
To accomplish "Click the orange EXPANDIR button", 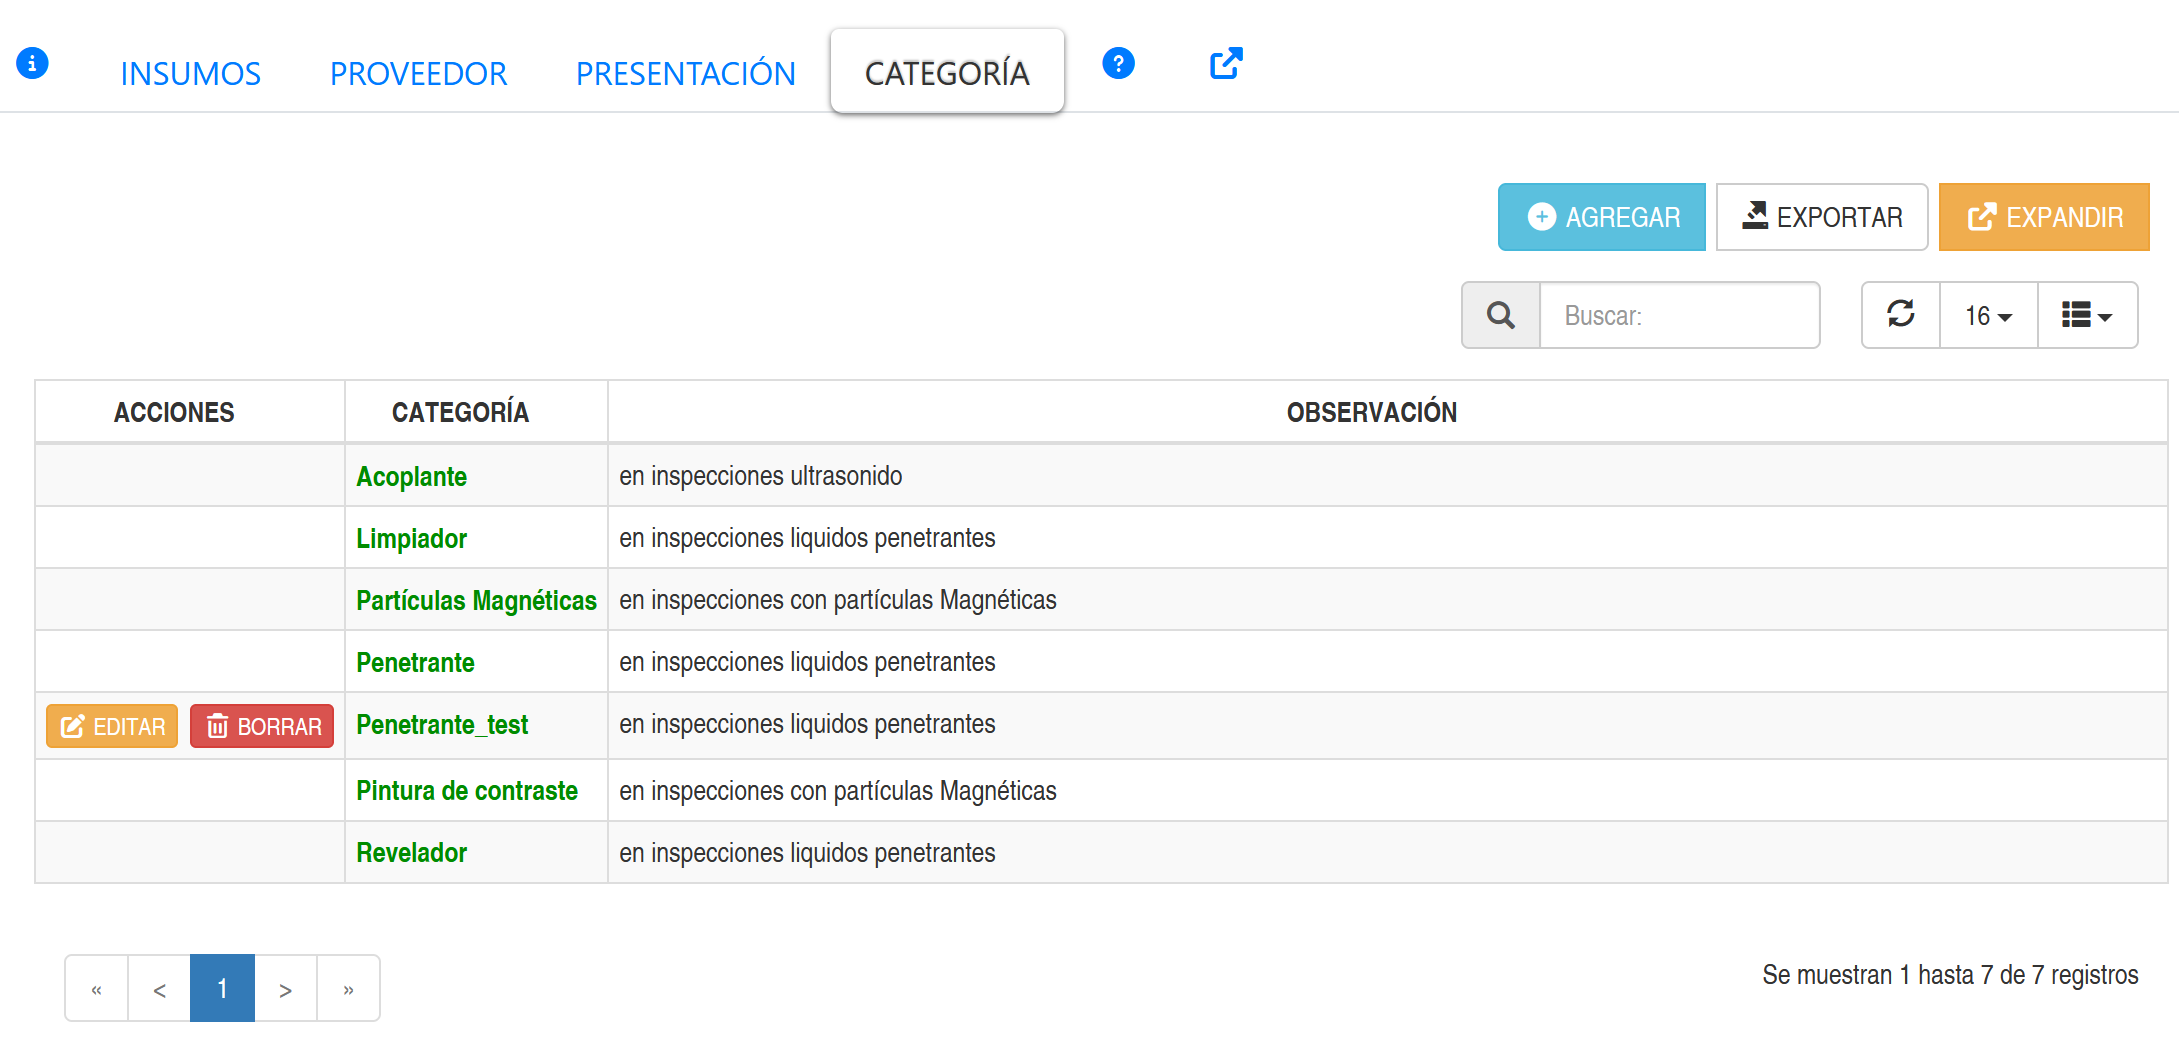I will pos(2043,217).
